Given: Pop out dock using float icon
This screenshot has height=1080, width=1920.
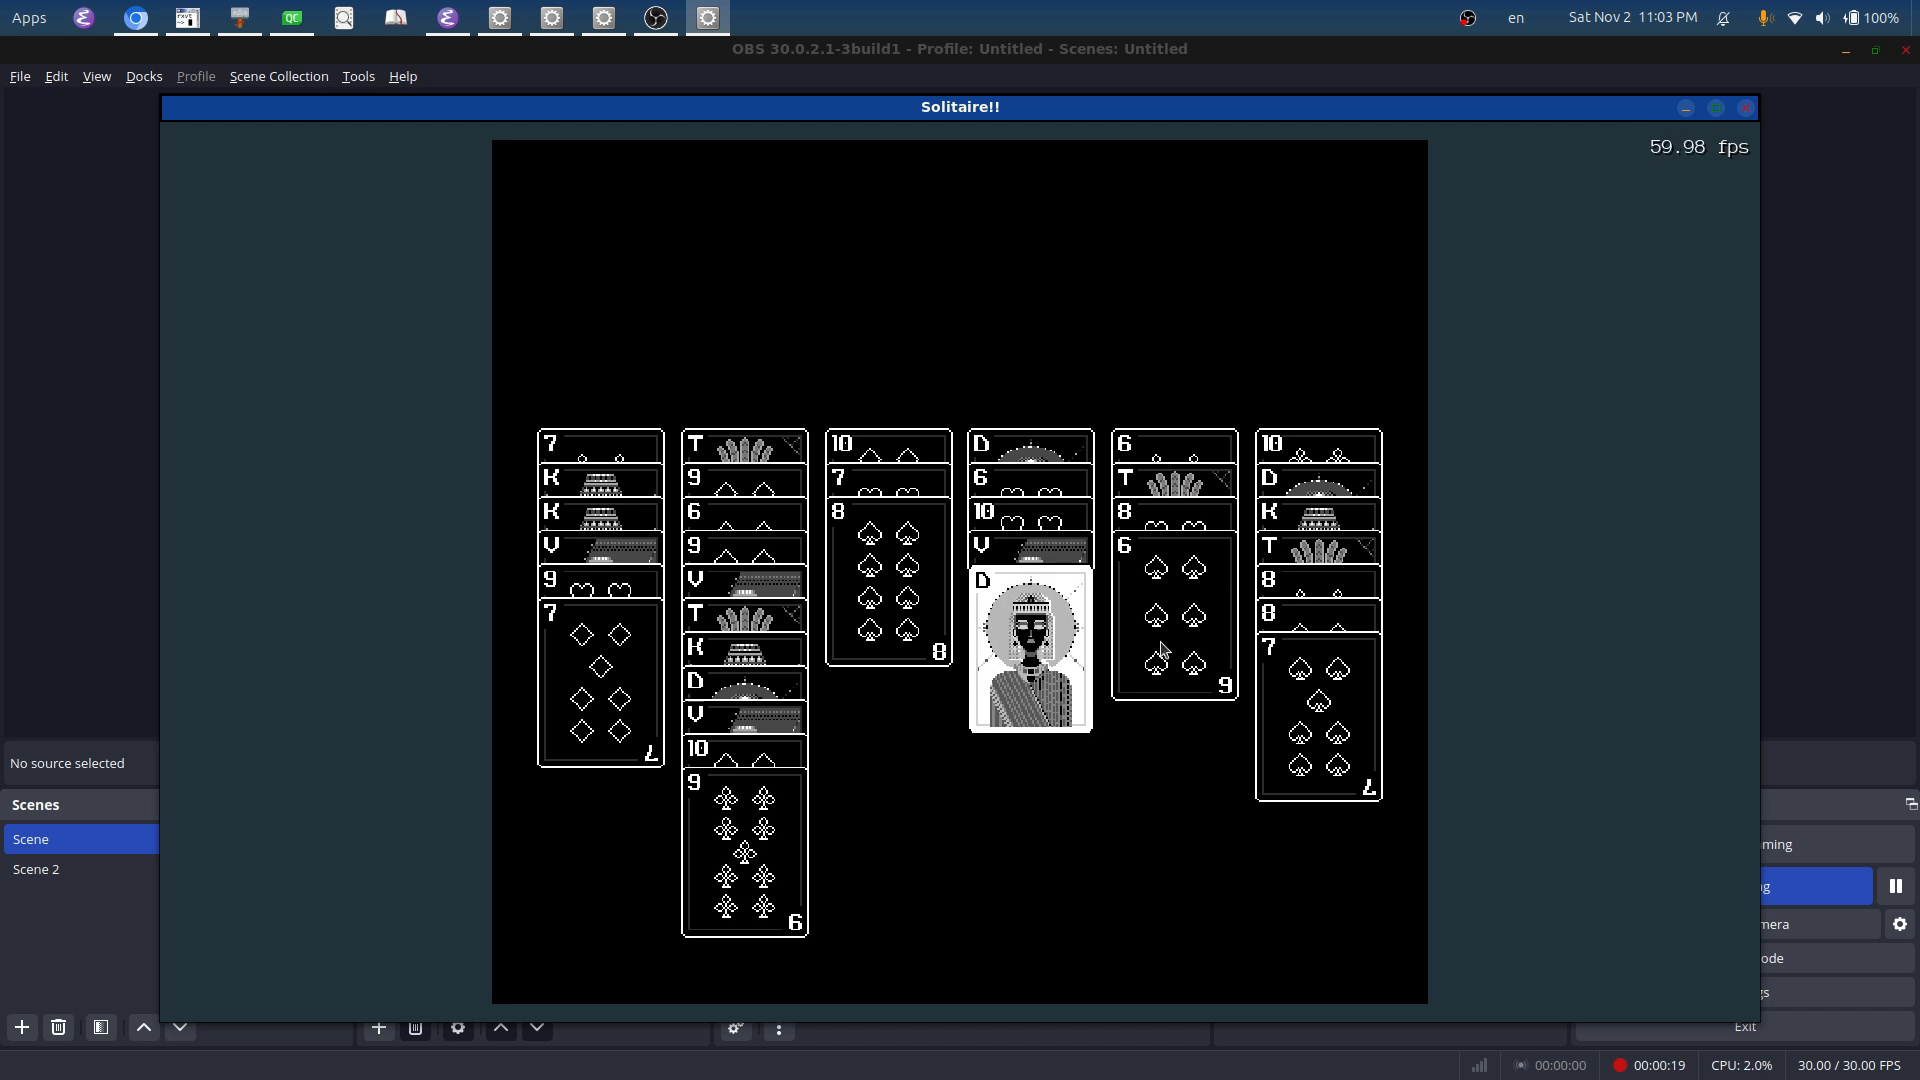Looking at the screenshot, I should [x=1910, y=804].
